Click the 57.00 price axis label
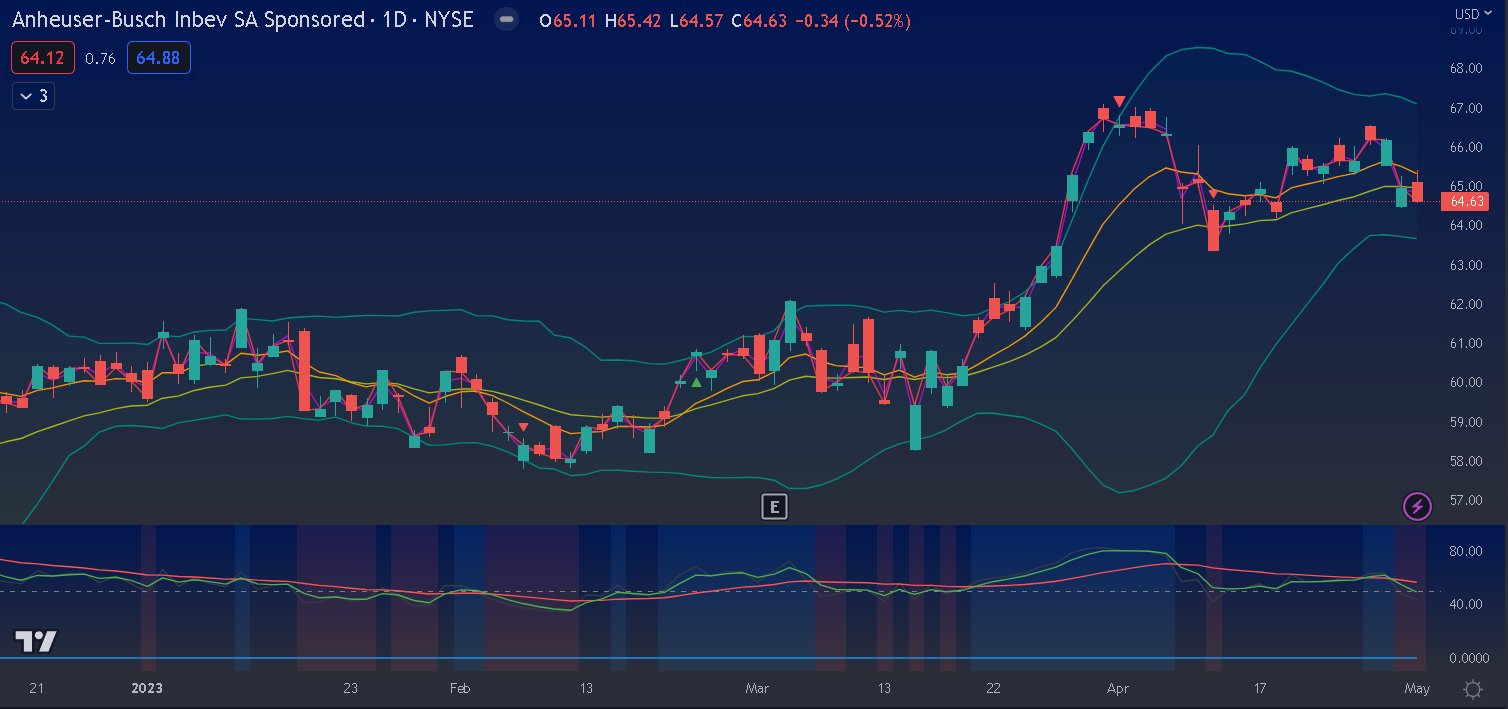The image size is (1508, 709). point(1466,500)
